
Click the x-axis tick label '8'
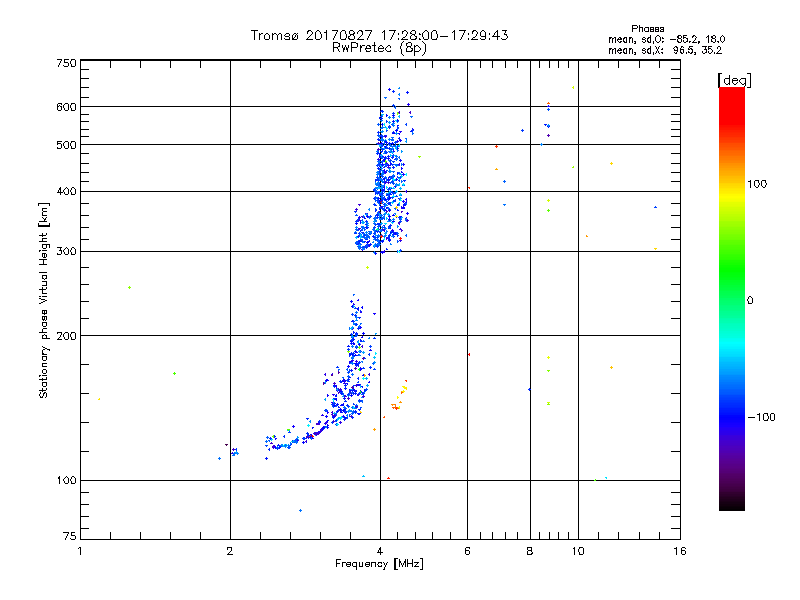(530, 551)
